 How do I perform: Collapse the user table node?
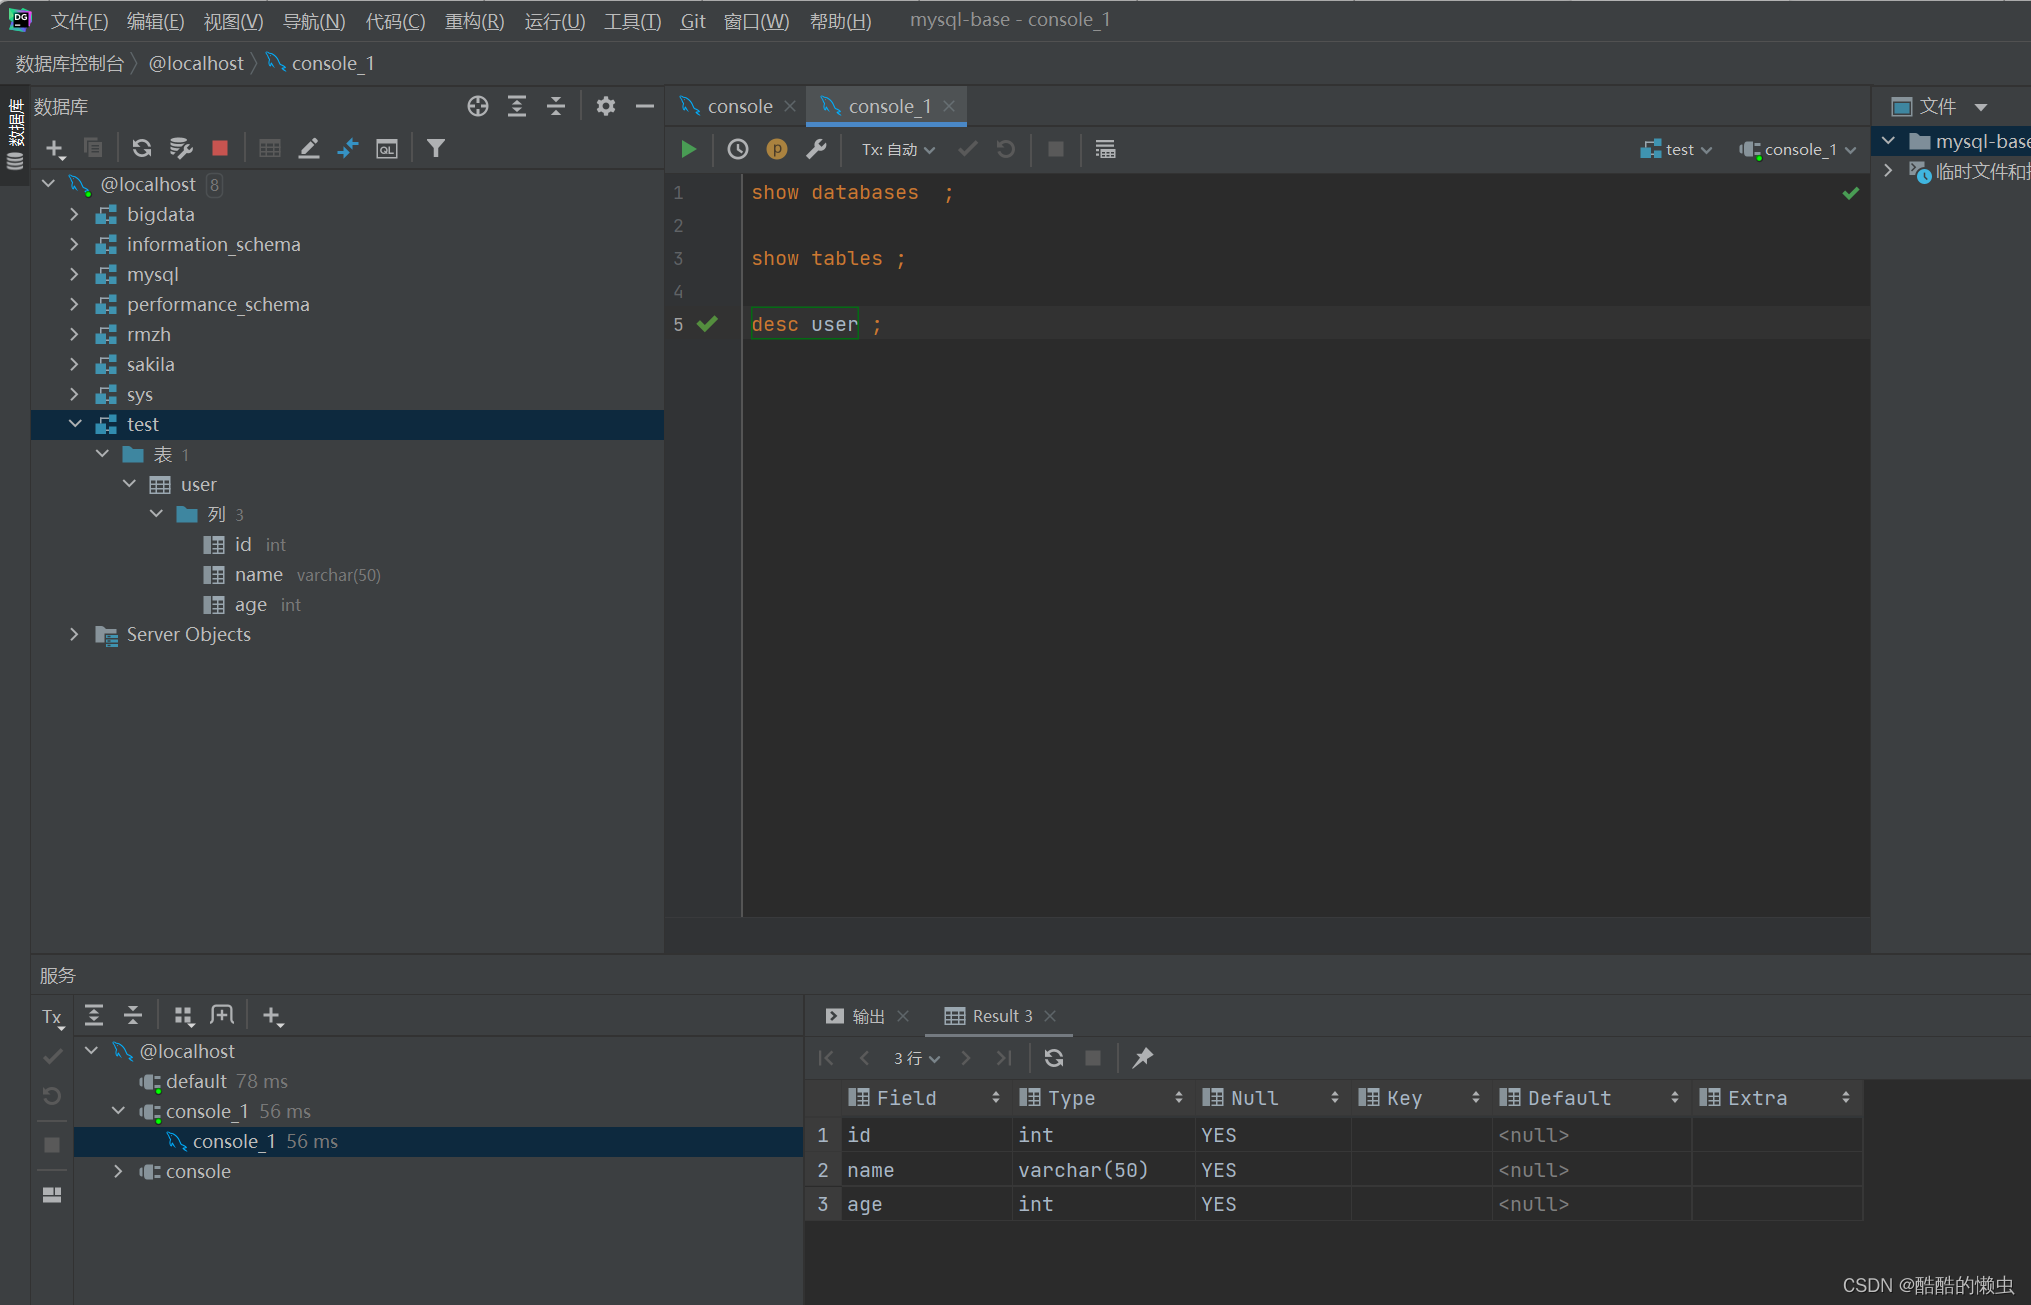point(129,484)
